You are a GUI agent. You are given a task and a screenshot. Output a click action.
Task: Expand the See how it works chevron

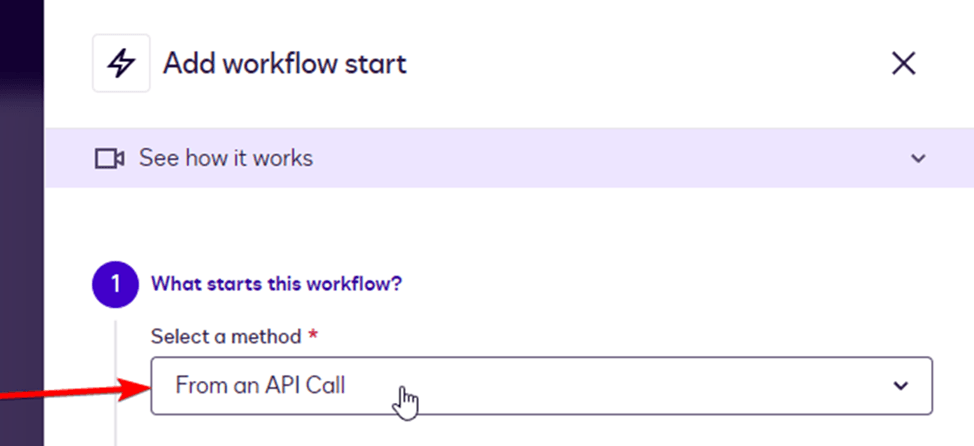918,158
